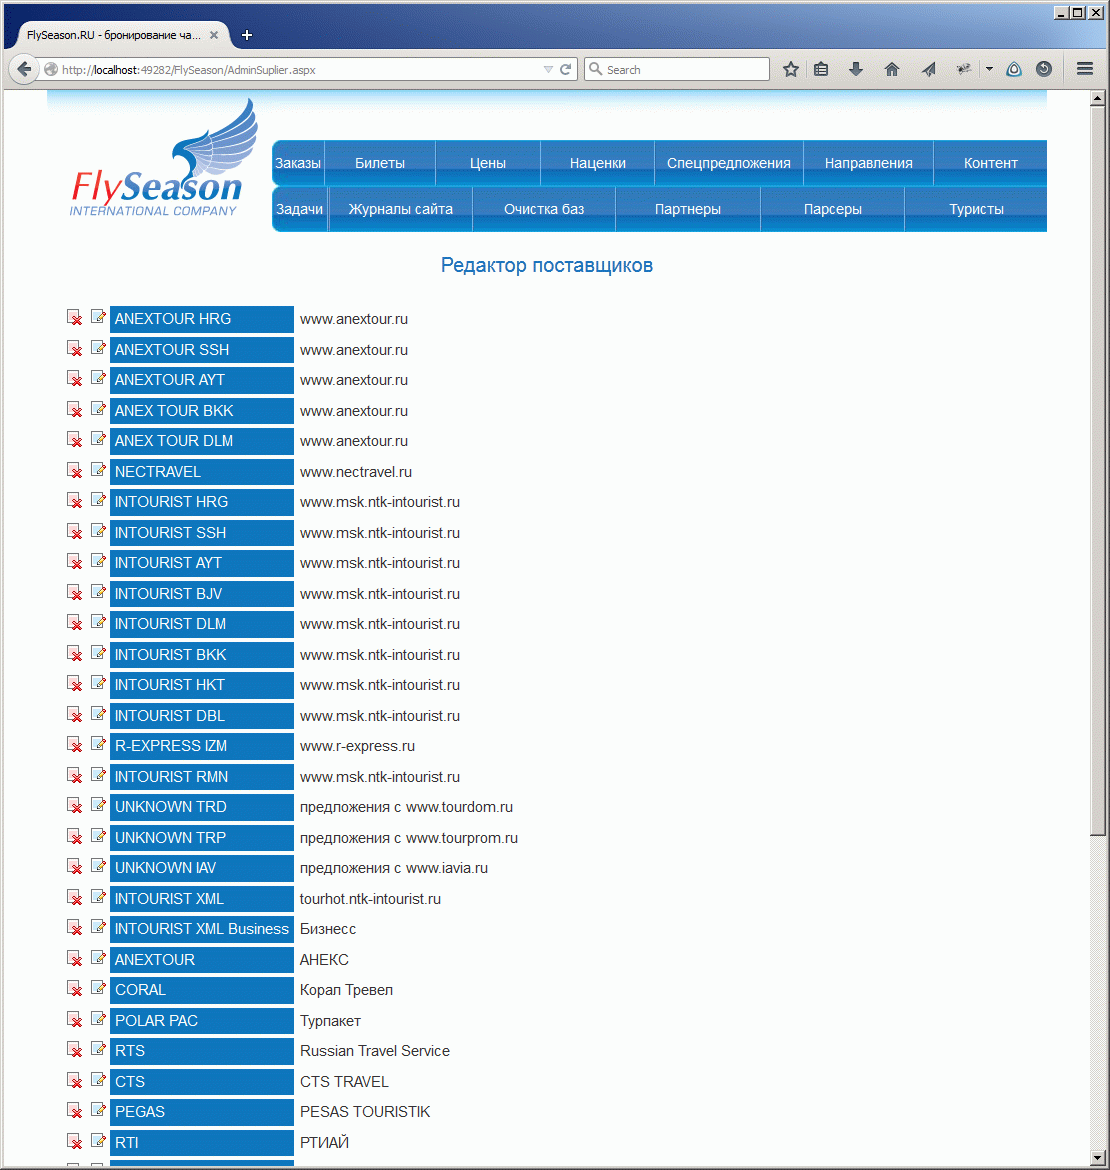Screen dimensions: 1110x1170
Task: Select the INTOURIST XML supplier name
Action: tap(201, 898)
